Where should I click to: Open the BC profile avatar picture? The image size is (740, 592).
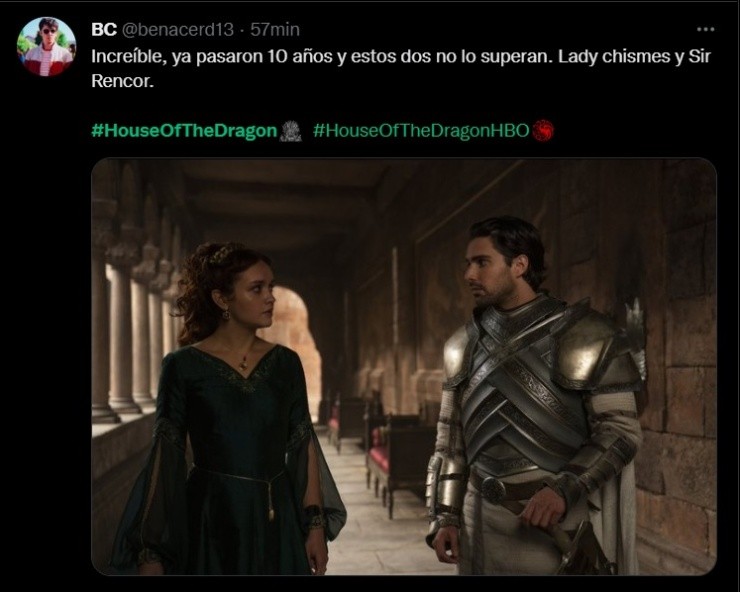(46, 47)
